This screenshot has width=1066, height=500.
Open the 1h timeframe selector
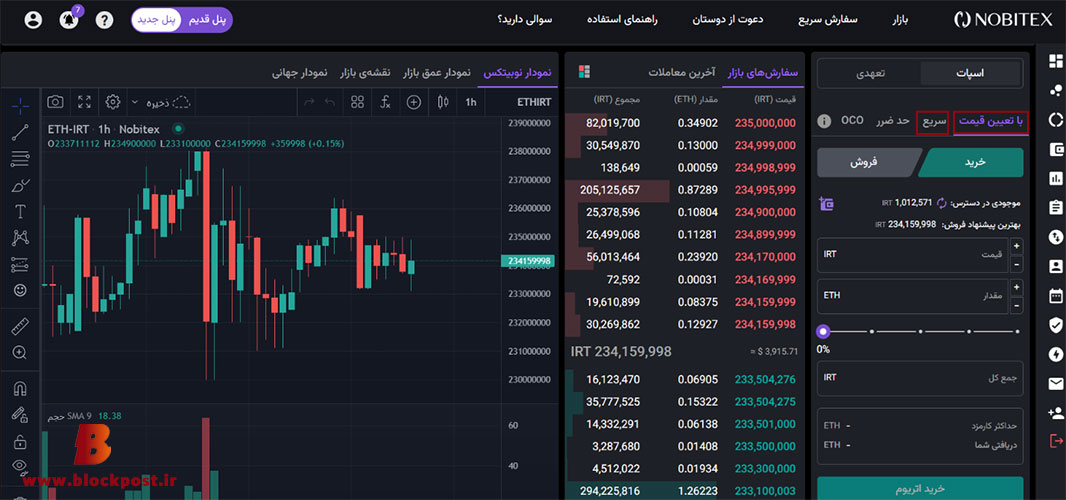click(x=470, y=102)
